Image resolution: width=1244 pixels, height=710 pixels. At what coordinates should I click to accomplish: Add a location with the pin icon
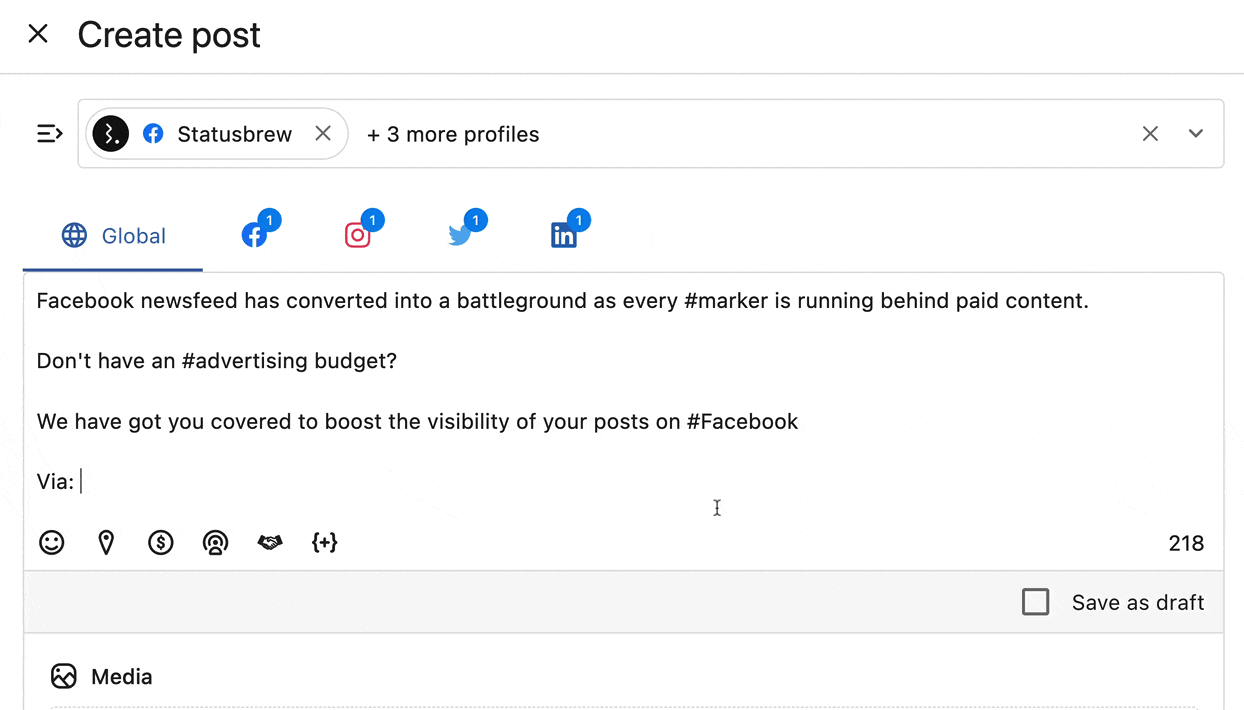click(x=106, y=542)
